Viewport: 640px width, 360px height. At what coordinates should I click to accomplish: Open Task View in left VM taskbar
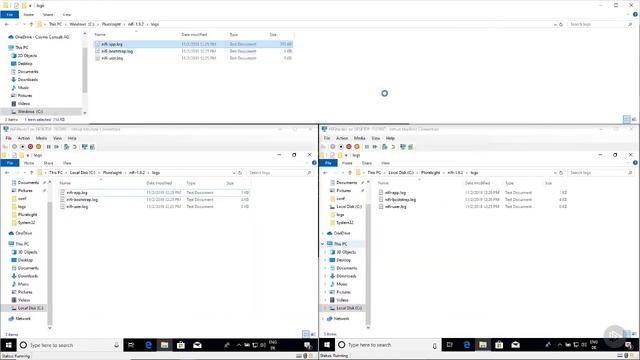(x=131, y=345)
